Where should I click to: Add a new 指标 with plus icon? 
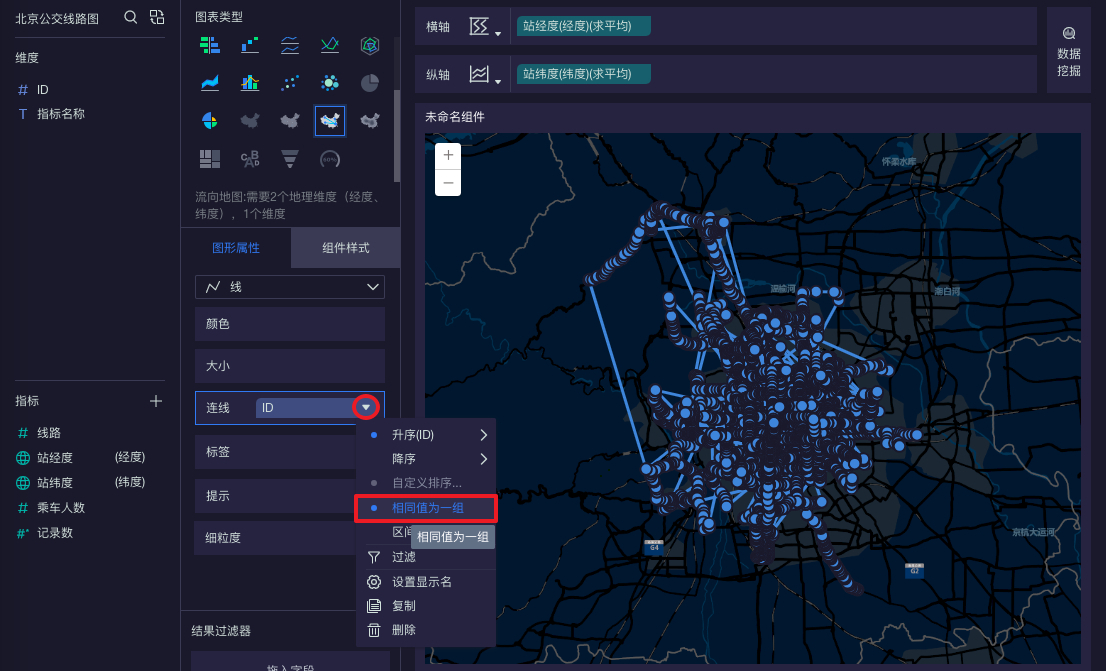click(x=156, y=401)
